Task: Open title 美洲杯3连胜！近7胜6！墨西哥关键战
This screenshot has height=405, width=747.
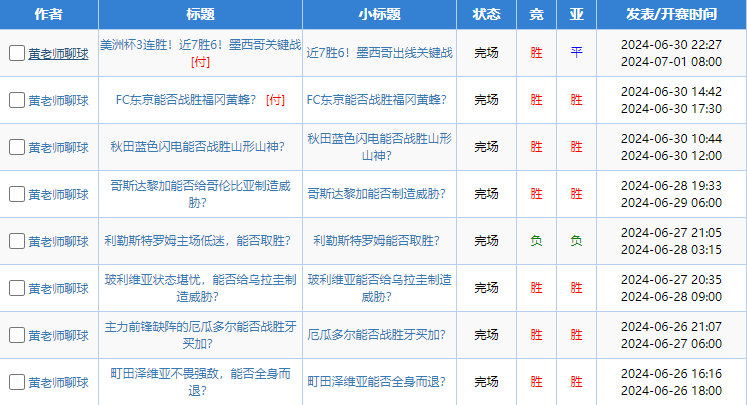Action: pyautogui.click(x=201, y=45)
